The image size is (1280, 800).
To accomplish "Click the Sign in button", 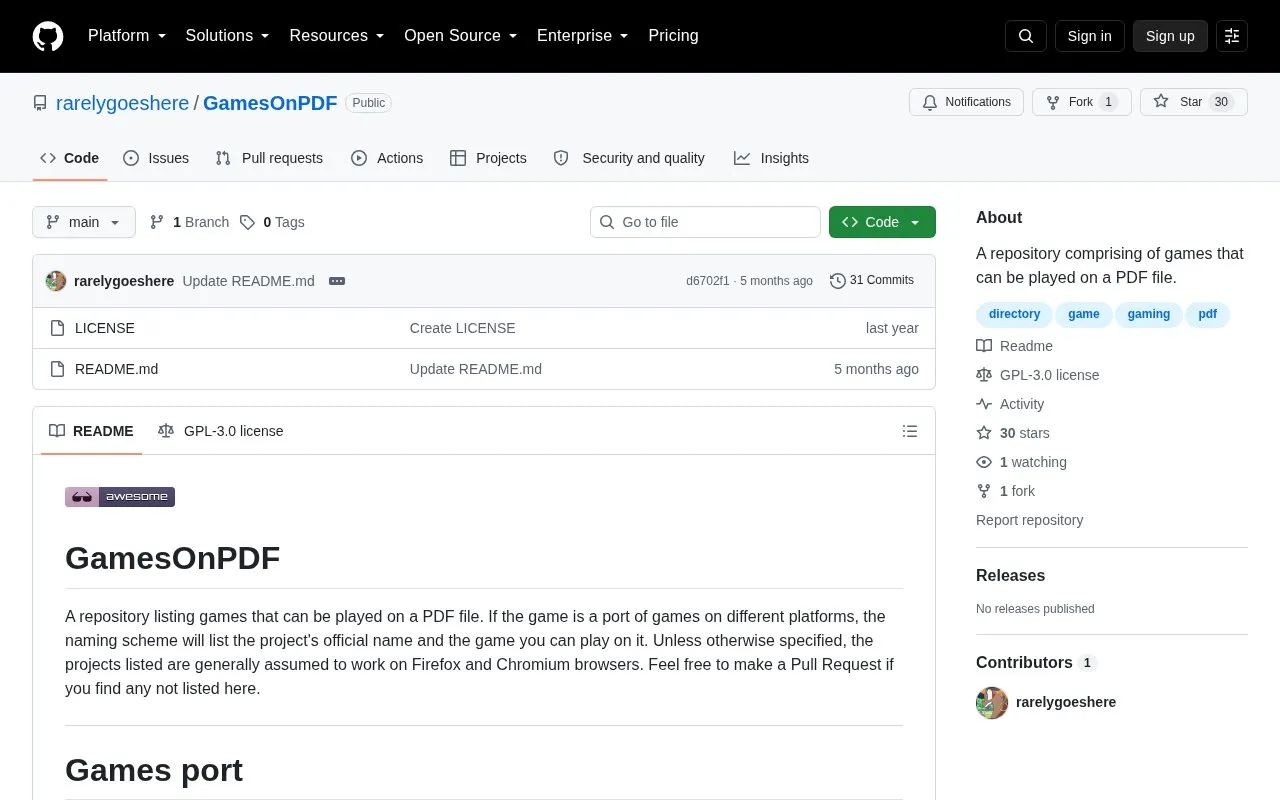I will click(x=1089, y=36).
